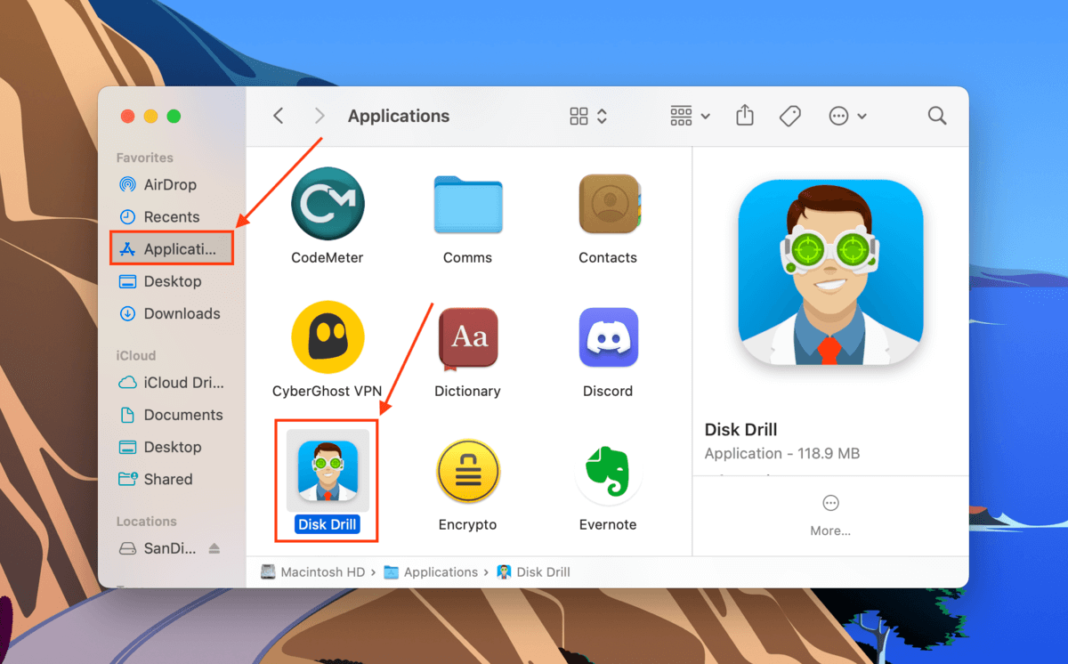Go to Downloads in the sidebar

181,314
